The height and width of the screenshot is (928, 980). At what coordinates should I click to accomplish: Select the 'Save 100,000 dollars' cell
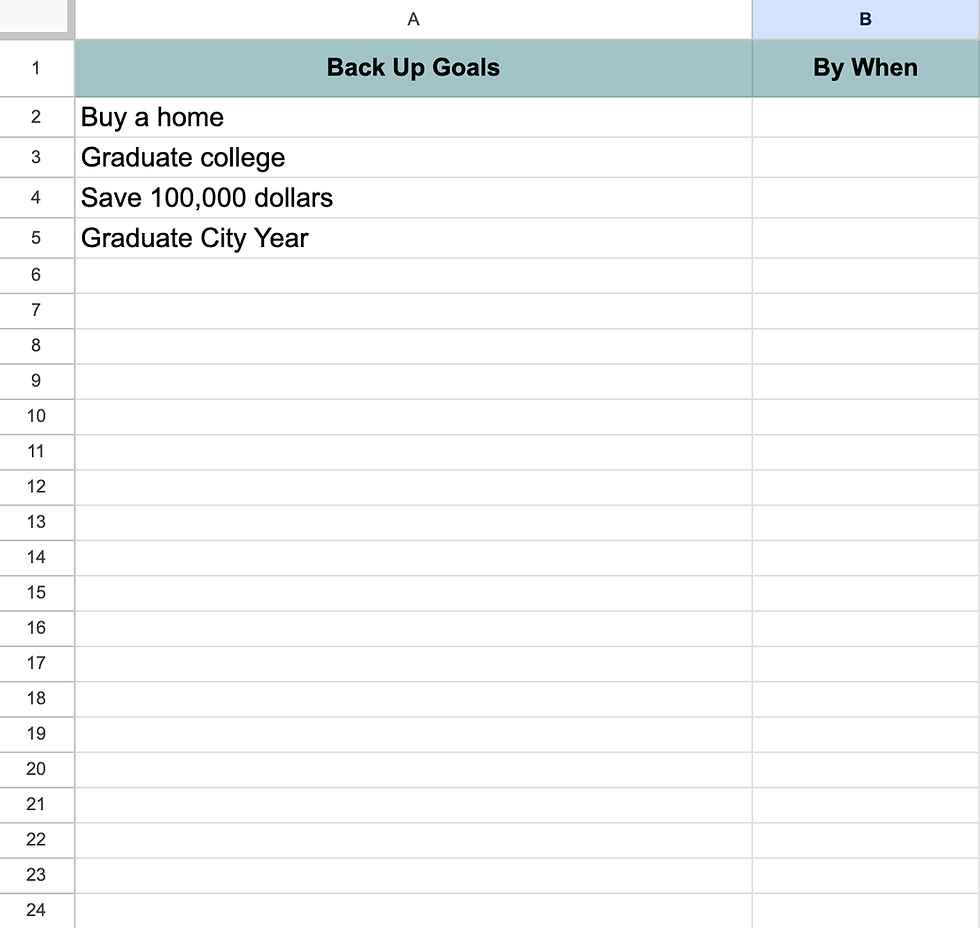[413, 197]
